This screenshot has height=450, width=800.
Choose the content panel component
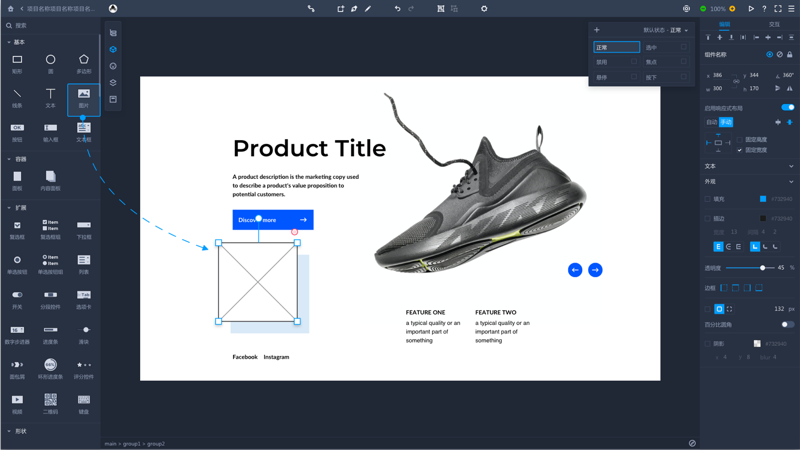[x=50, y=177]
